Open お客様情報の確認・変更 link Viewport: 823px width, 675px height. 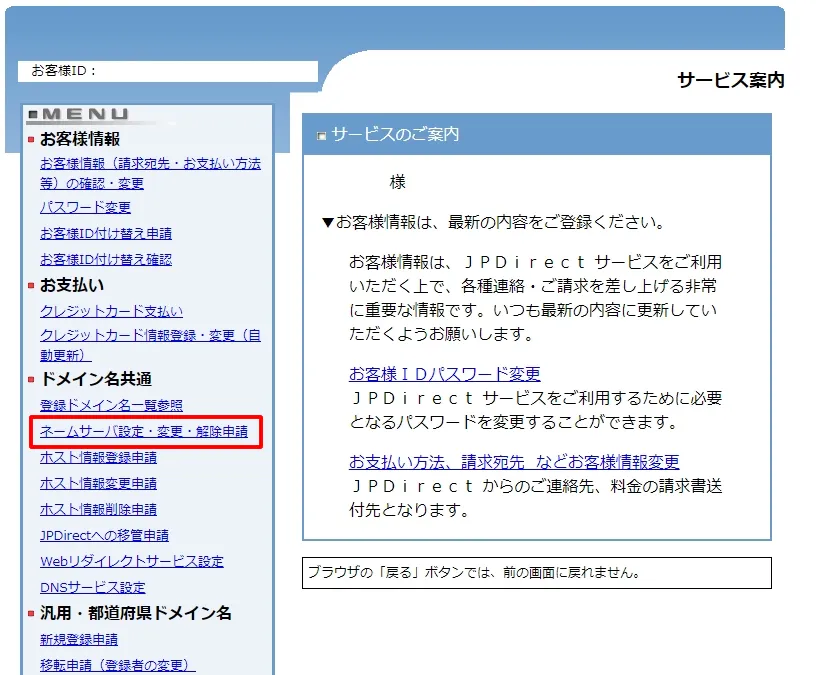(150, 173)
